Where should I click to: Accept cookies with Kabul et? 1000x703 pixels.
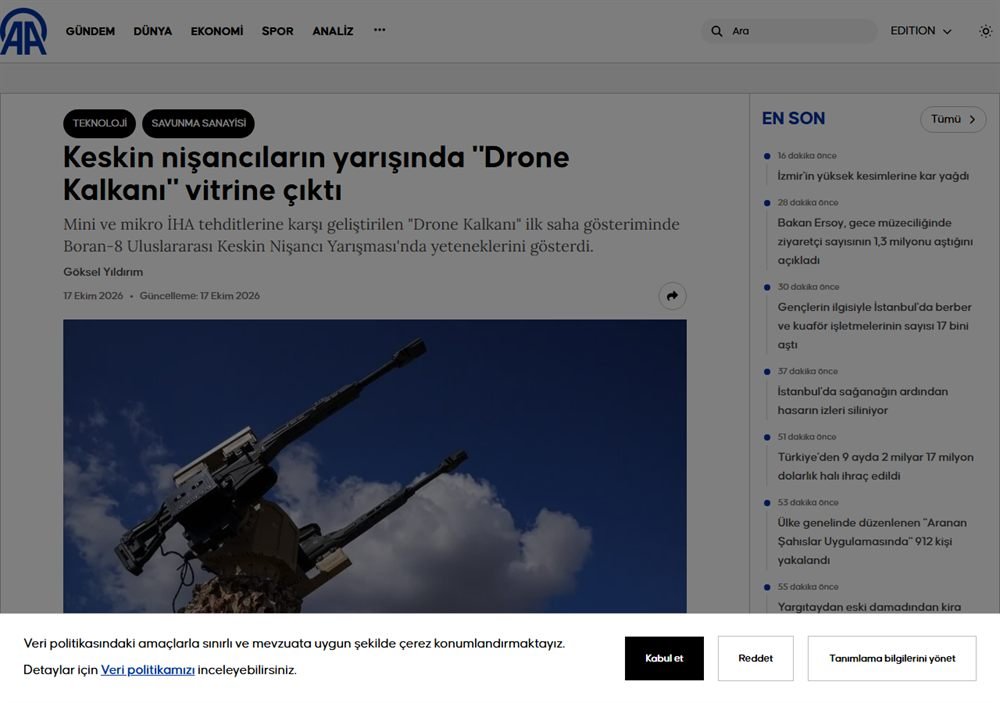(664, 658)
